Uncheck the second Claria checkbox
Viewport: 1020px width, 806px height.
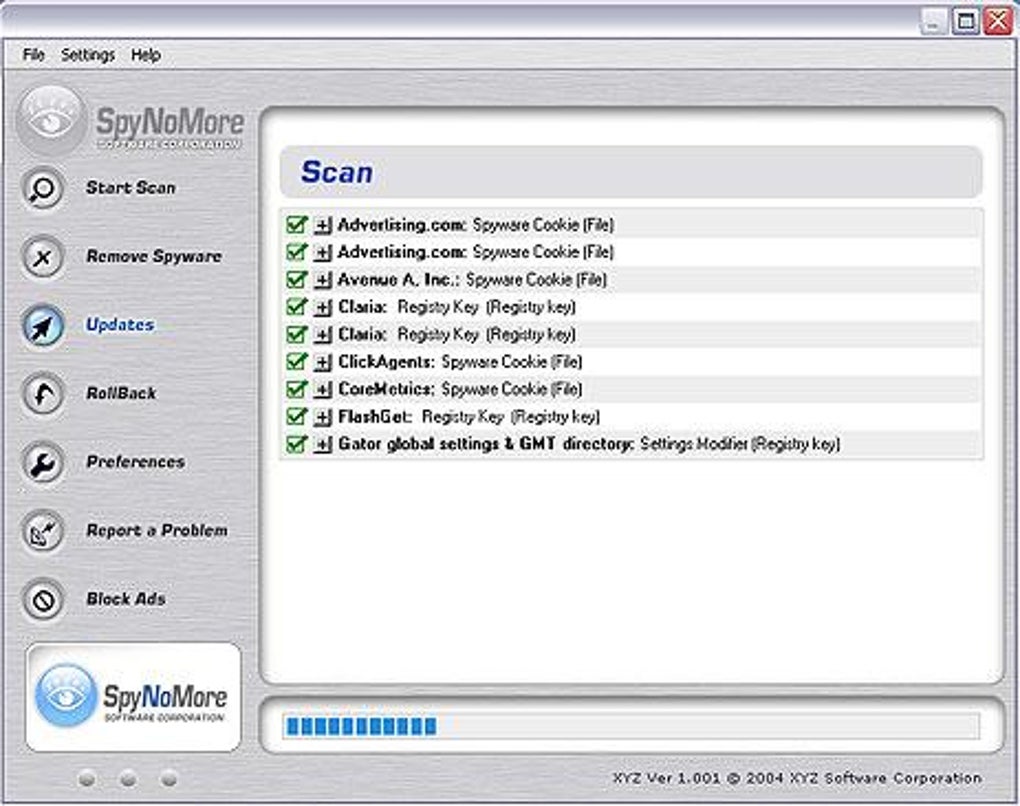(x=296, y=334)
